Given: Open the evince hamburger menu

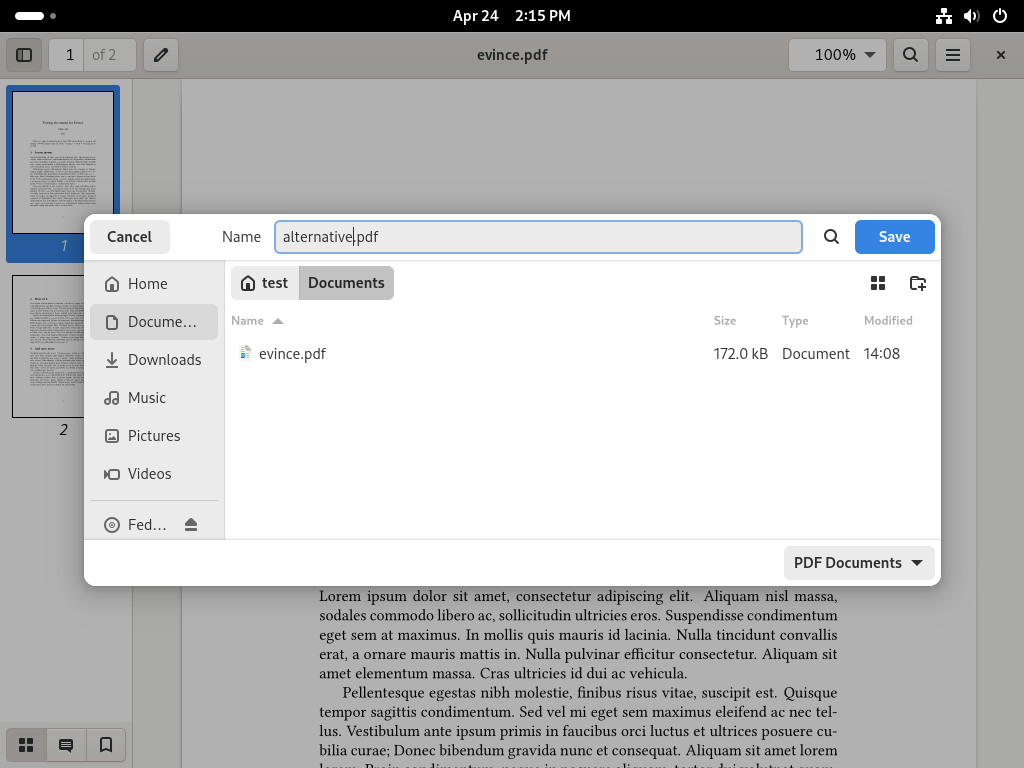Looking at the screenshot, I should (953, 55).
